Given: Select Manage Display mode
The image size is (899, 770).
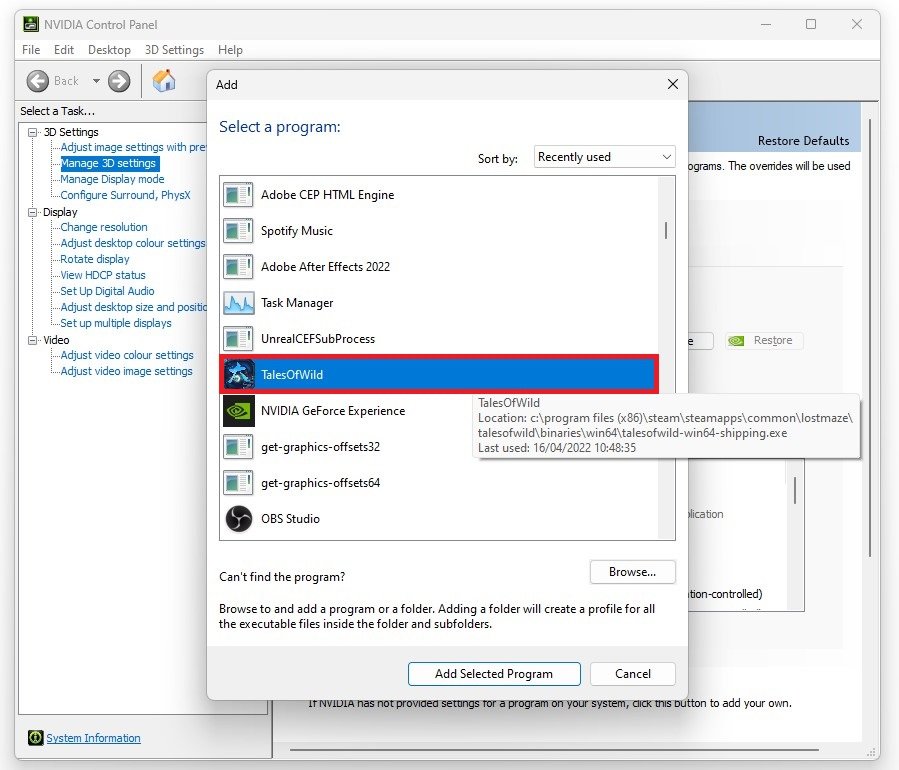Looking at the screenshot, I should point(112,179).
